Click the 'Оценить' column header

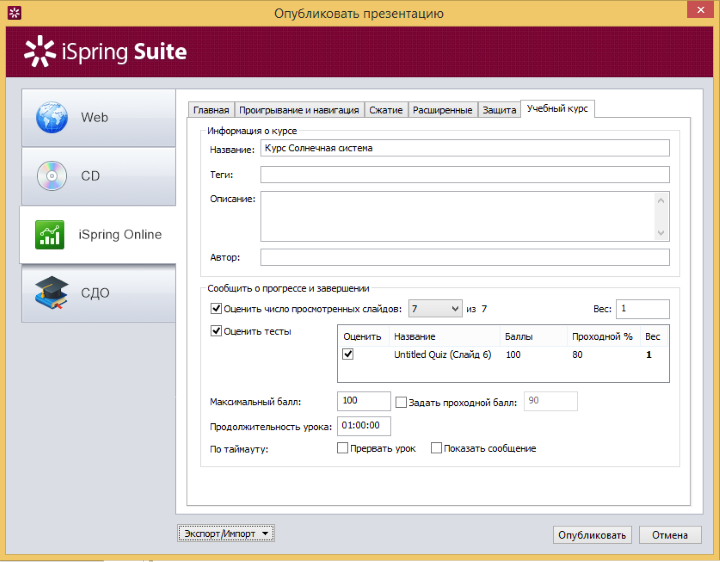363,337
